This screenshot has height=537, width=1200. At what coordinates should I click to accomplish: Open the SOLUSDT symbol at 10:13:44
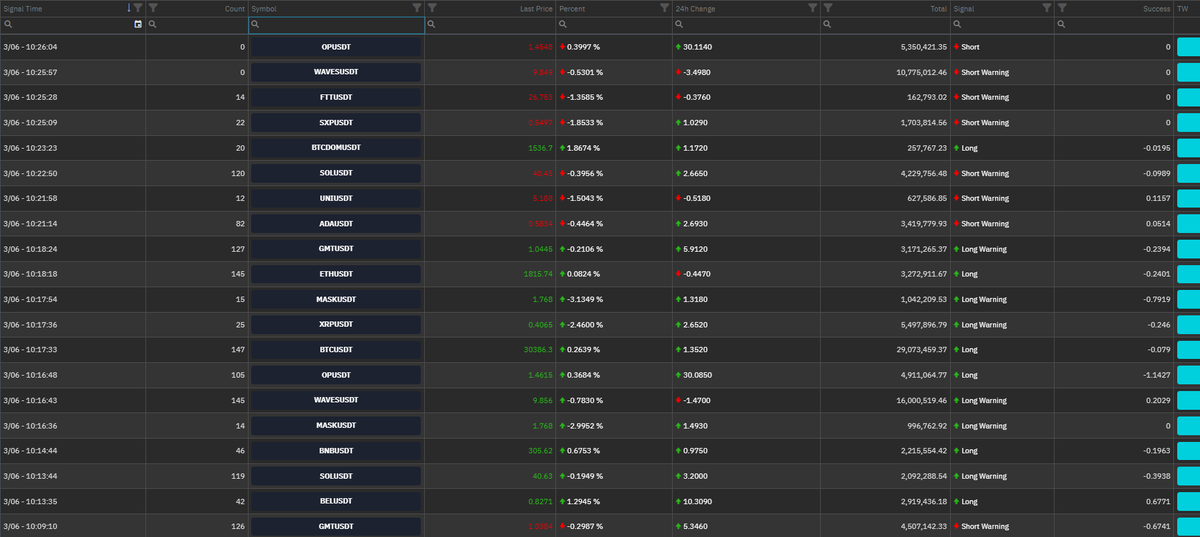coord(336,476)
